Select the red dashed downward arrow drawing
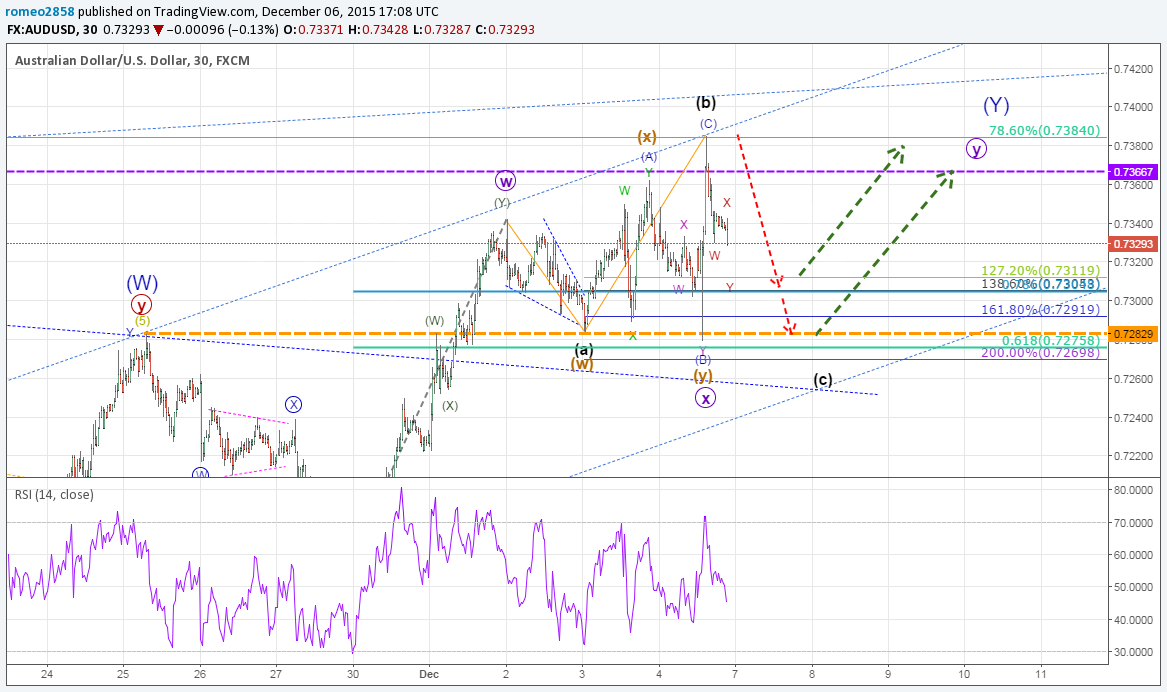Image resolution: width=1167 pixels, height=692 pixels. (x=764, y=234)
